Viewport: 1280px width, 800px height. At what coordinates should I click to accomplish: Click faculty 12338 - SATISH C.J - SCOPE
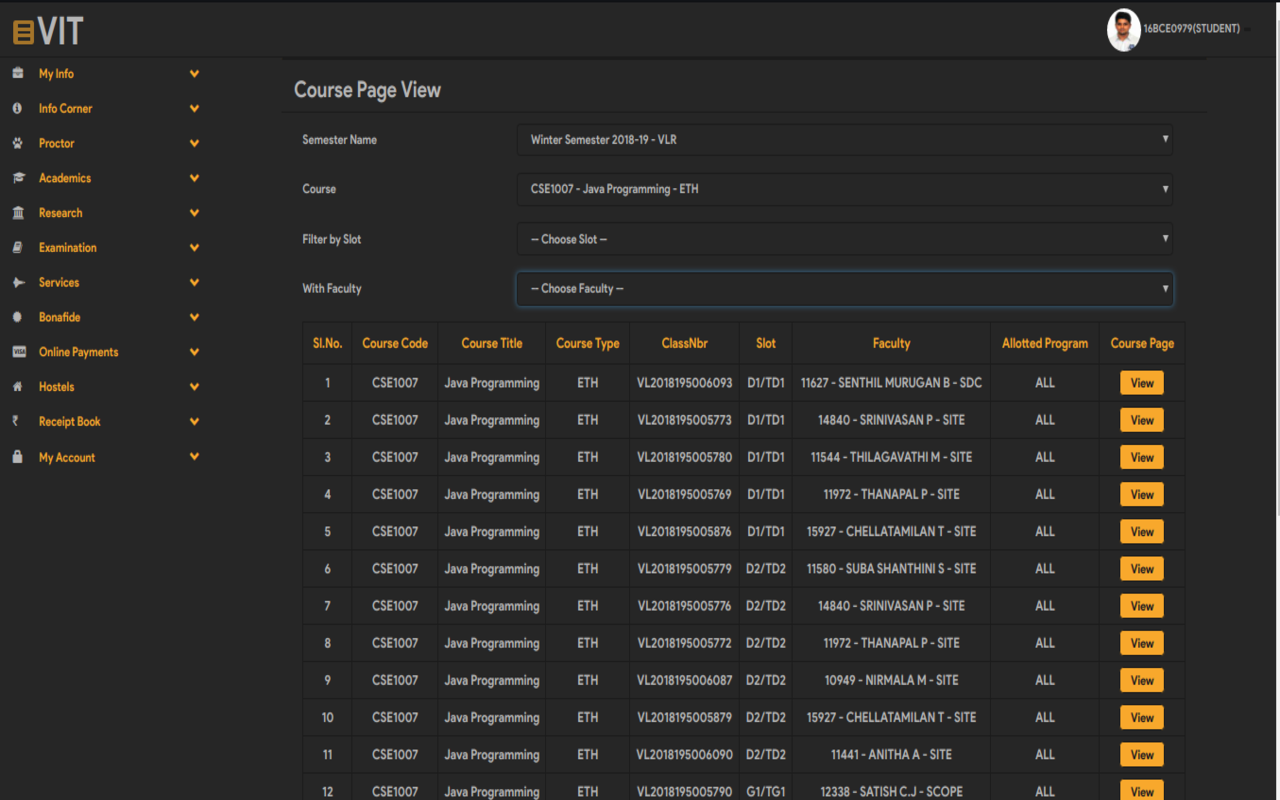[x=891, y=792]
